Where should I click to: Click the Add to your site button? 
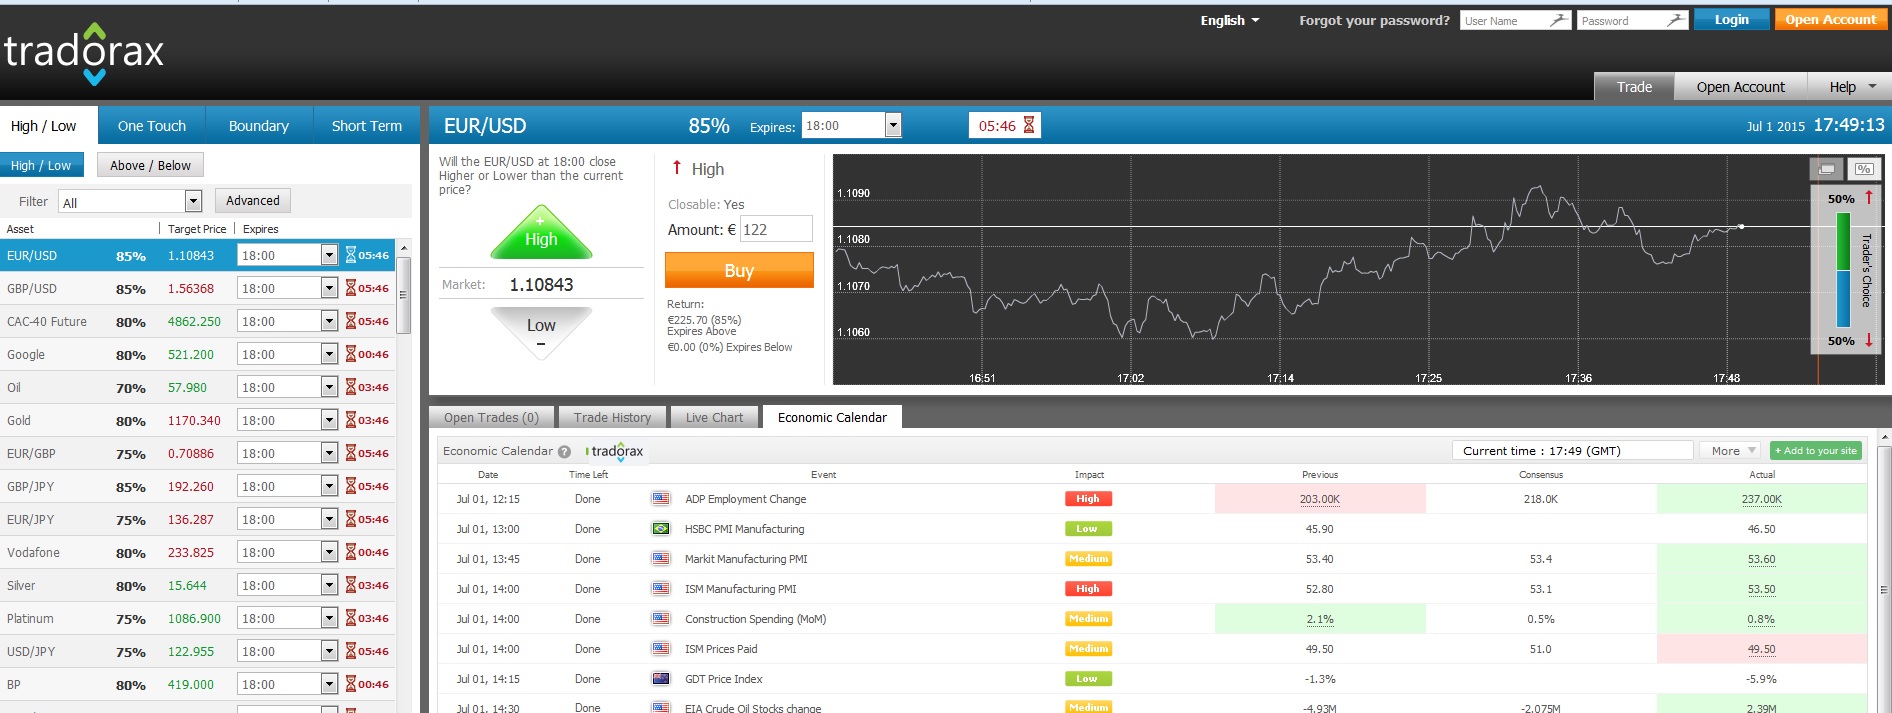(x=1816, y=451)
